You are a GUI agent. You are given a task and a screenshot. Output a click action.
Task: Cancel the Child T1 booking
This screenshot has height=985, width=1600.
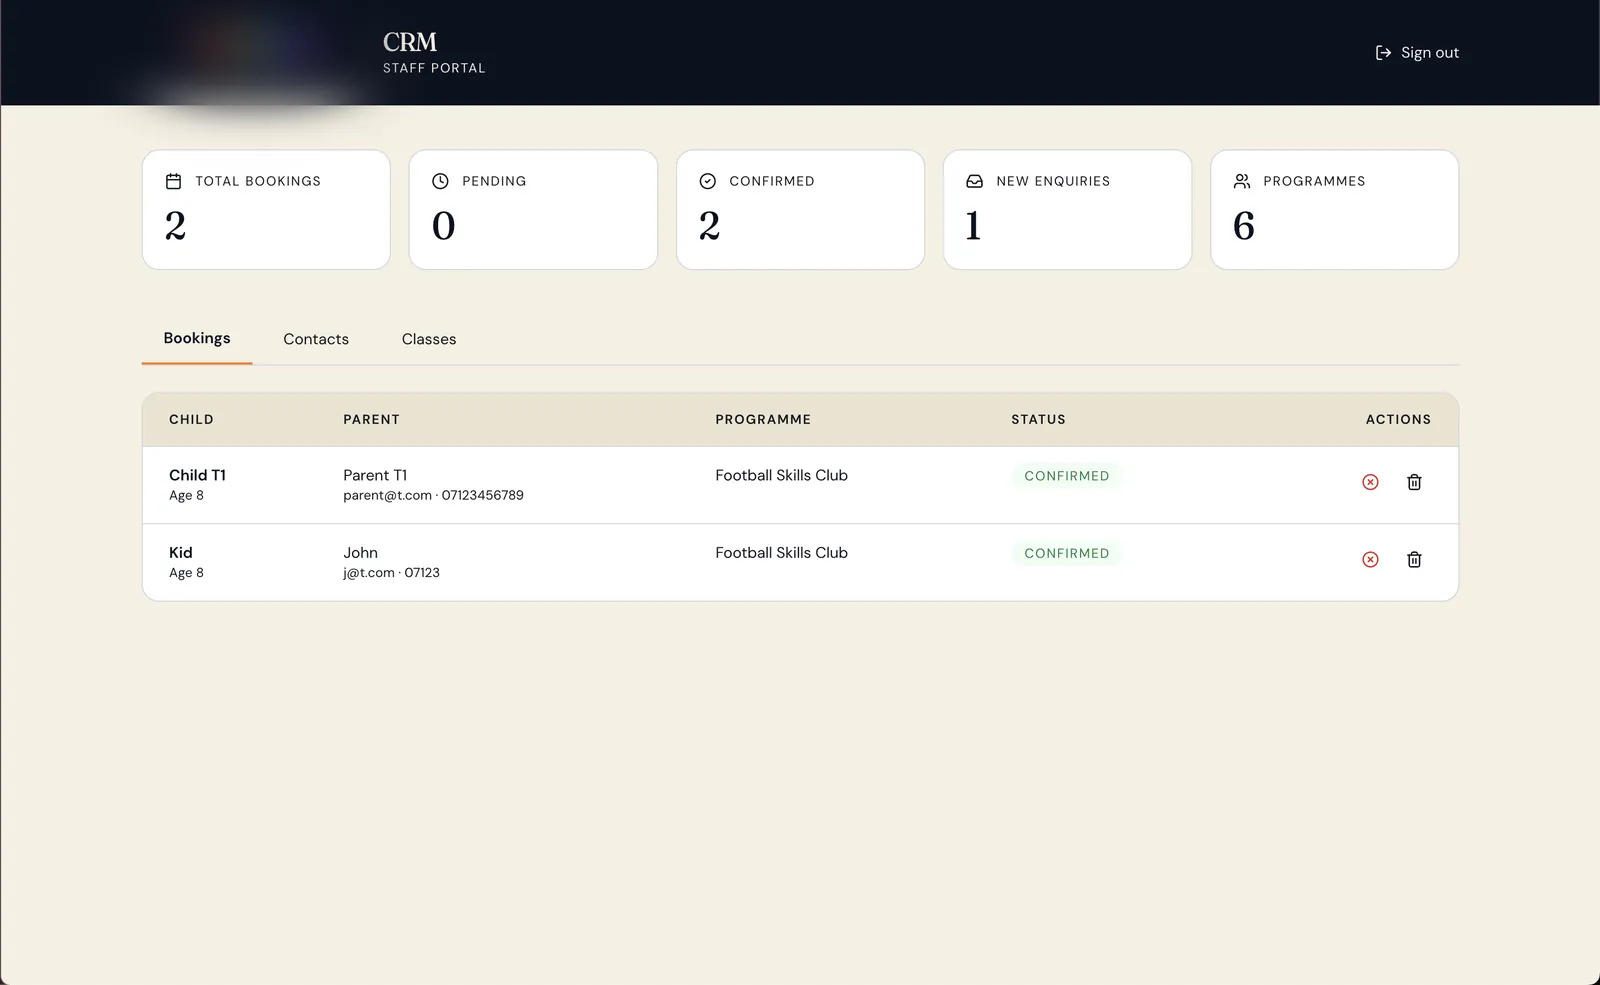coord(1370,482)
